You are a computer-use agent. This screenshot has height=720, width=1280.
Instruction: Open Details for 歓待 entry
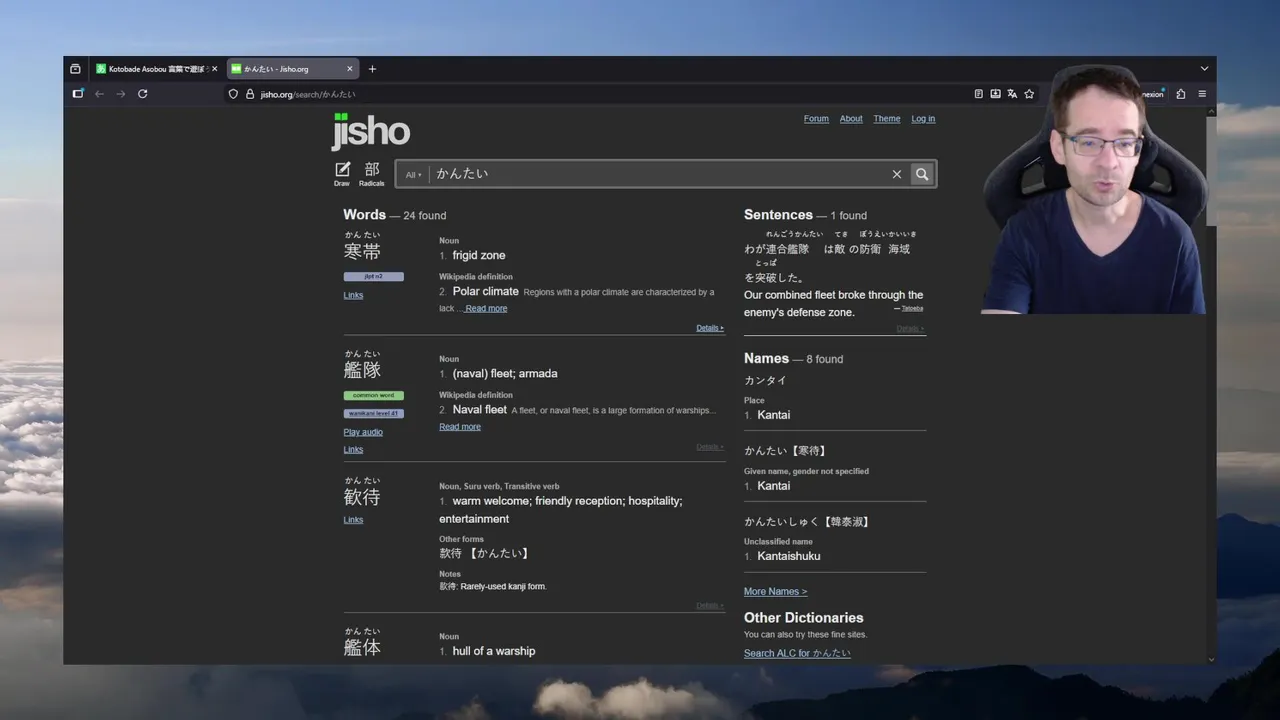(710, 606)
